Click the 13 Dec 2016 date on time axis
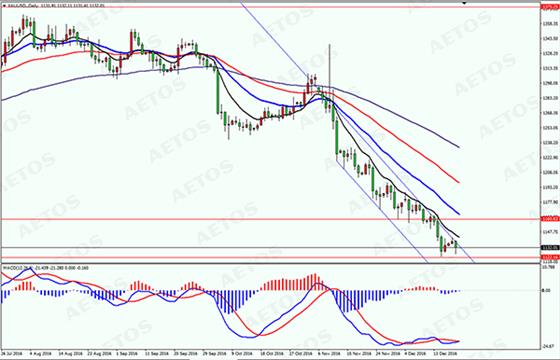Screen dimensions: 560x360 click(445, 354)
